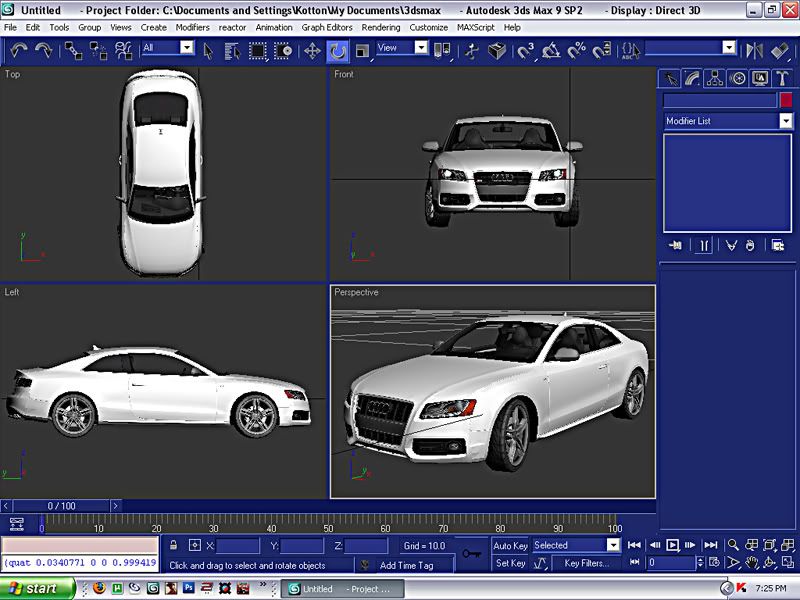Activate the Select and Rotate tool
This screenshot has width=800, height=600.
click(x=338, y=49)
